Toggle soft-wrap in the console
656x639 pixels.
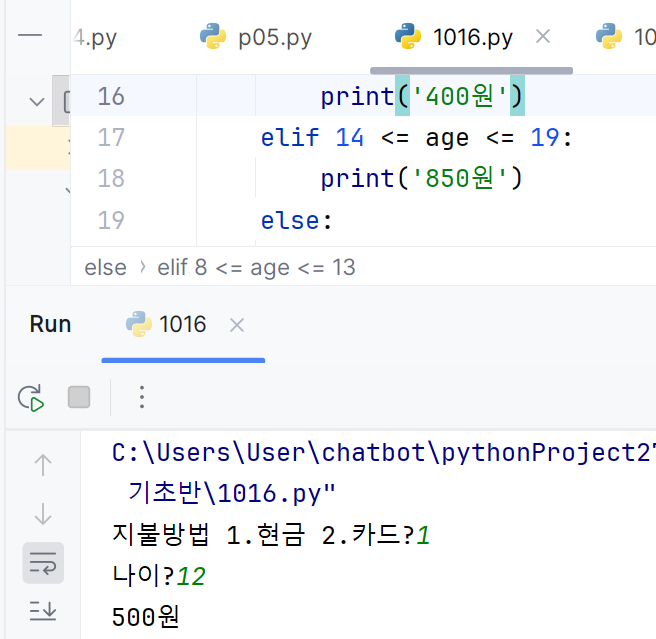43,563
